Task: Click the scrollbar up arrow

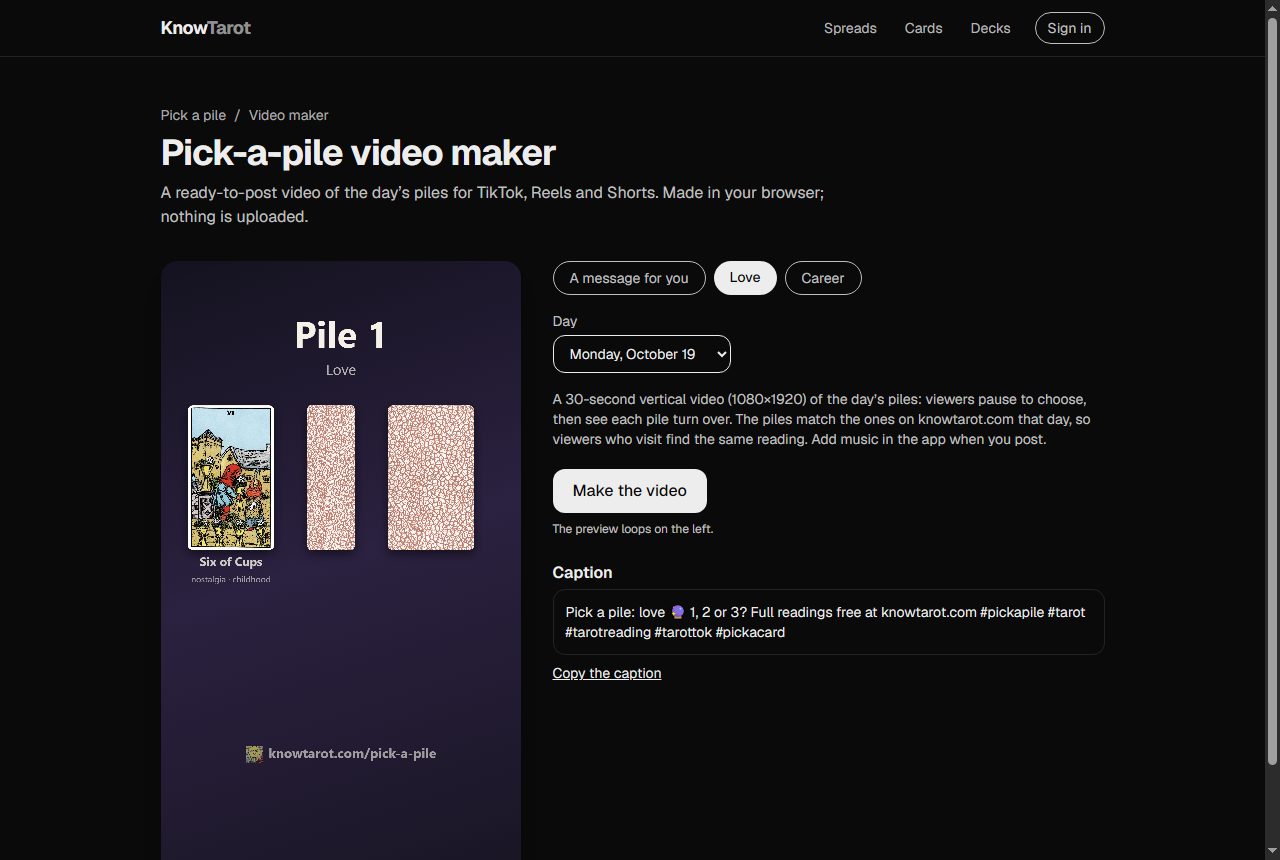Action: click(1272, 7)
